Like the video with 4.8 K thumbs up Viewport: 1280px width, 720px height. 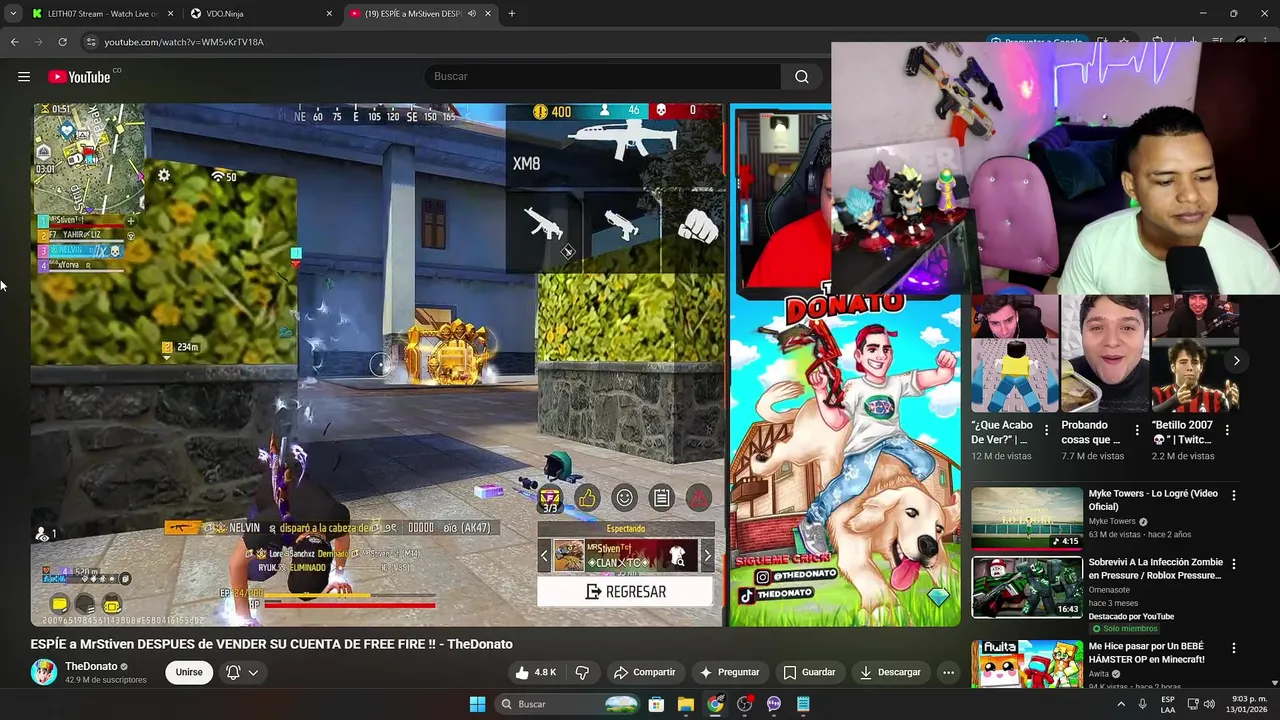pyautogui.click(x=534, y=672)
